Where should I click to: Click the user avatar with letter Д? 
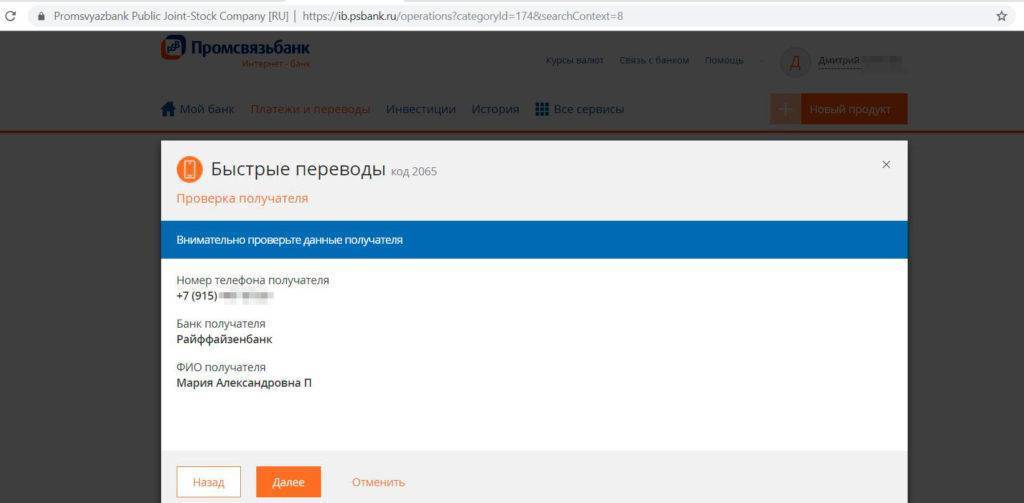[x=795, y=61]
